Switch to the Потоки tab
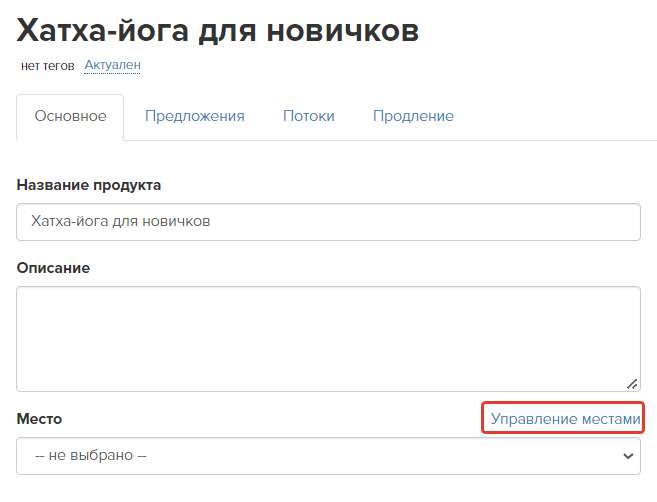Screen dimensions: 657x502 [309, 116]
